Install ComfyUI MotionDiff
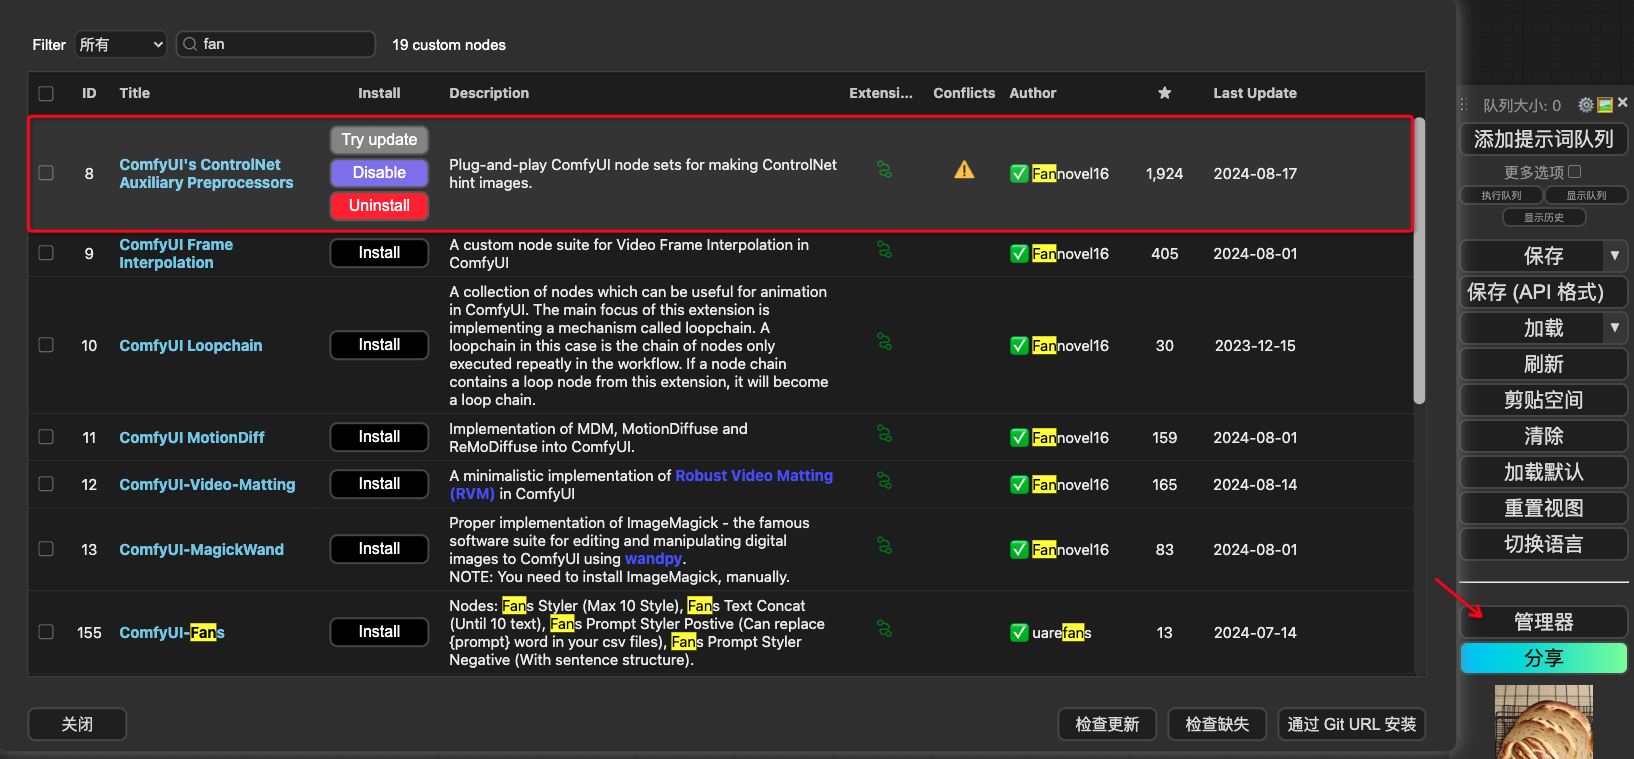The height and width of the screenshot is (759, 1634). tap(379, 437)
